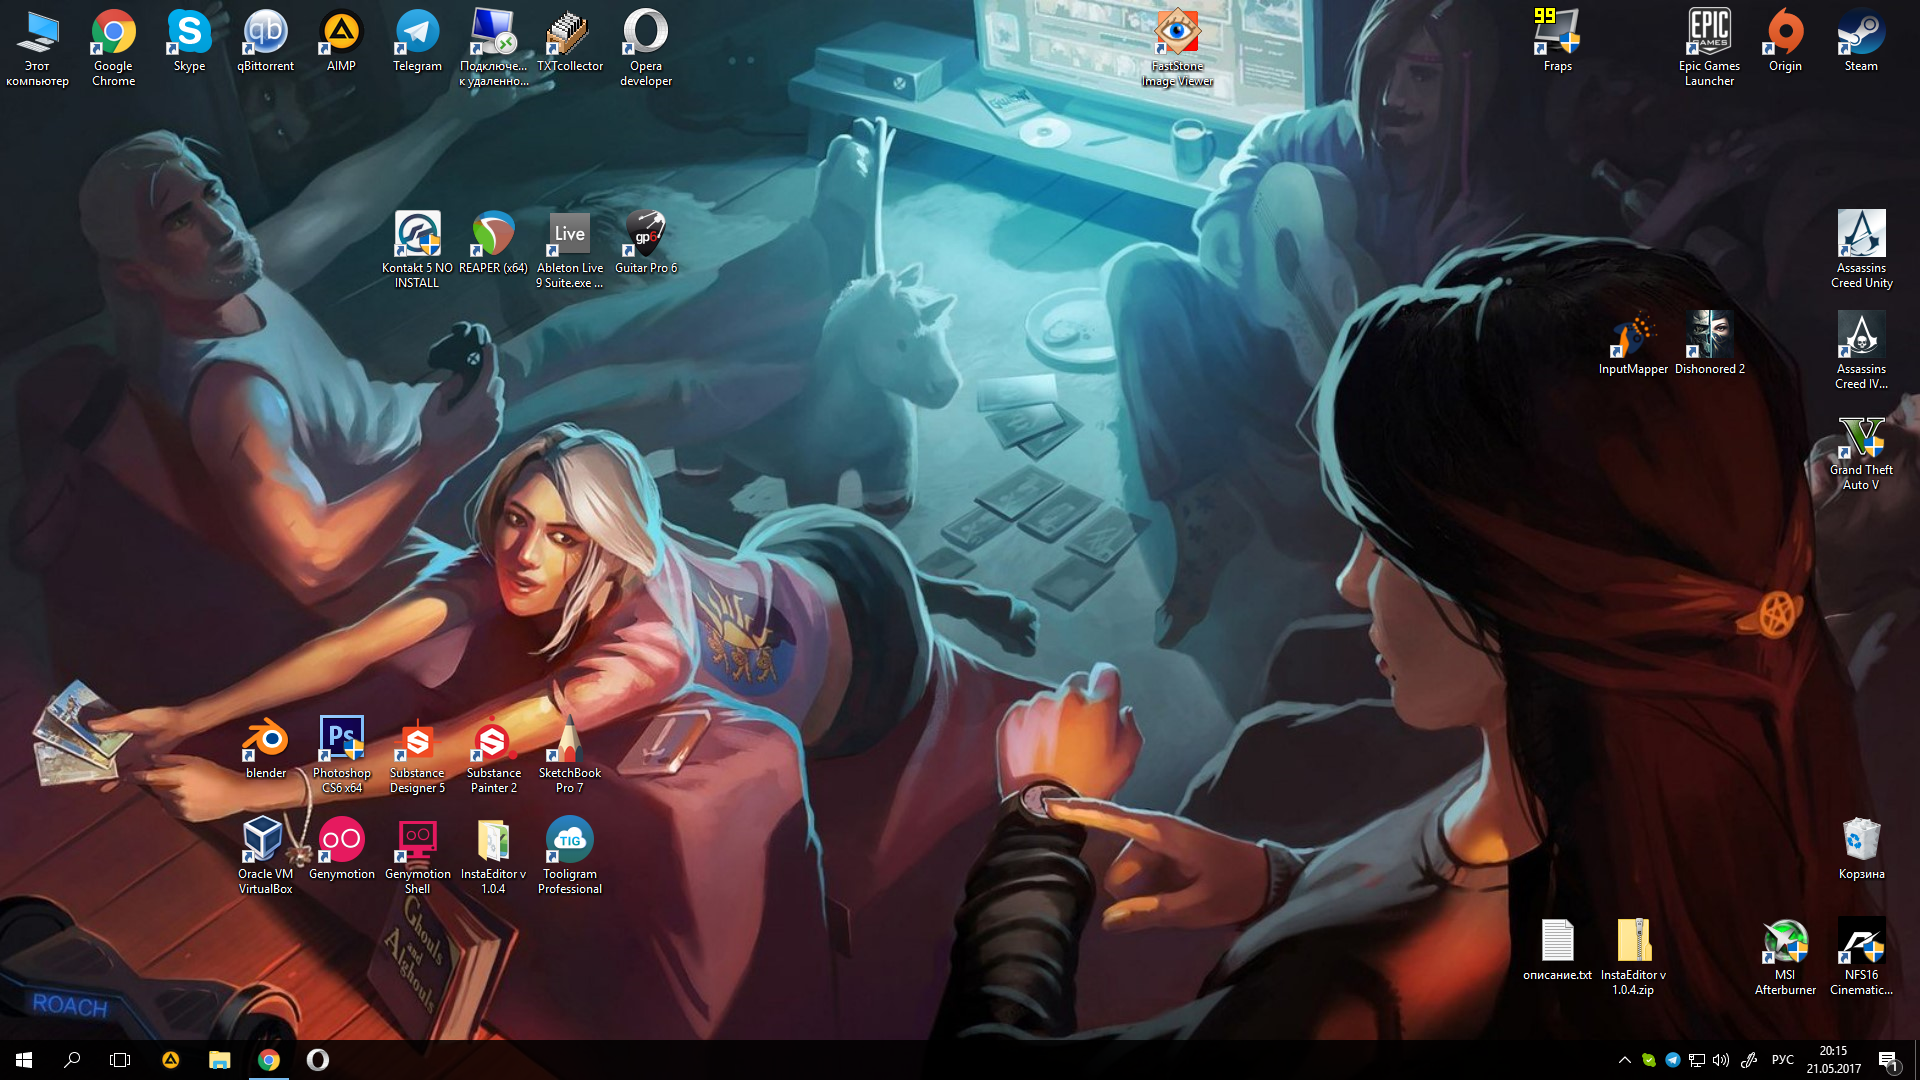Open taskbar search
This screenshot has width=1920, height=1080.
(x=72, y=1060)
